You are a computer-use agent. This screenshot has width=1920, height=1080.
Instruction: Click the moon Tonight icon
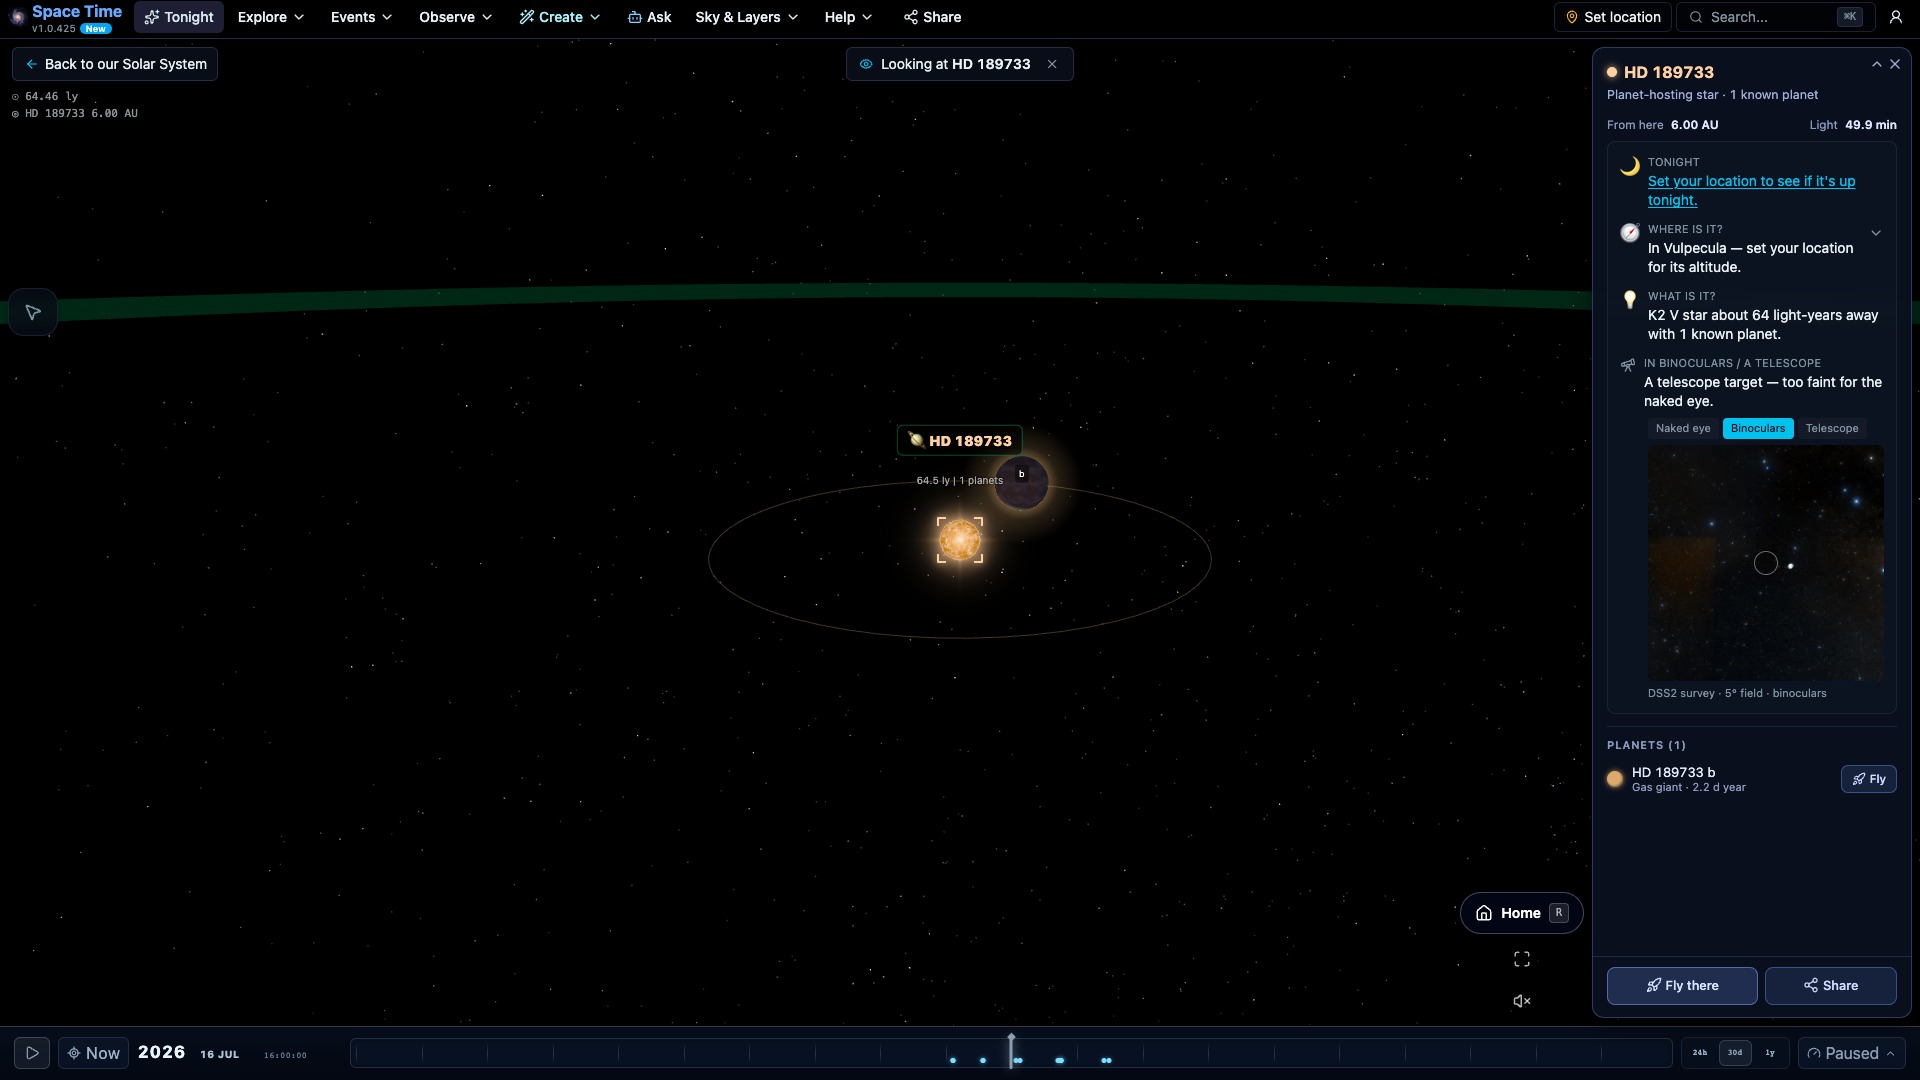coord(1630,166)
